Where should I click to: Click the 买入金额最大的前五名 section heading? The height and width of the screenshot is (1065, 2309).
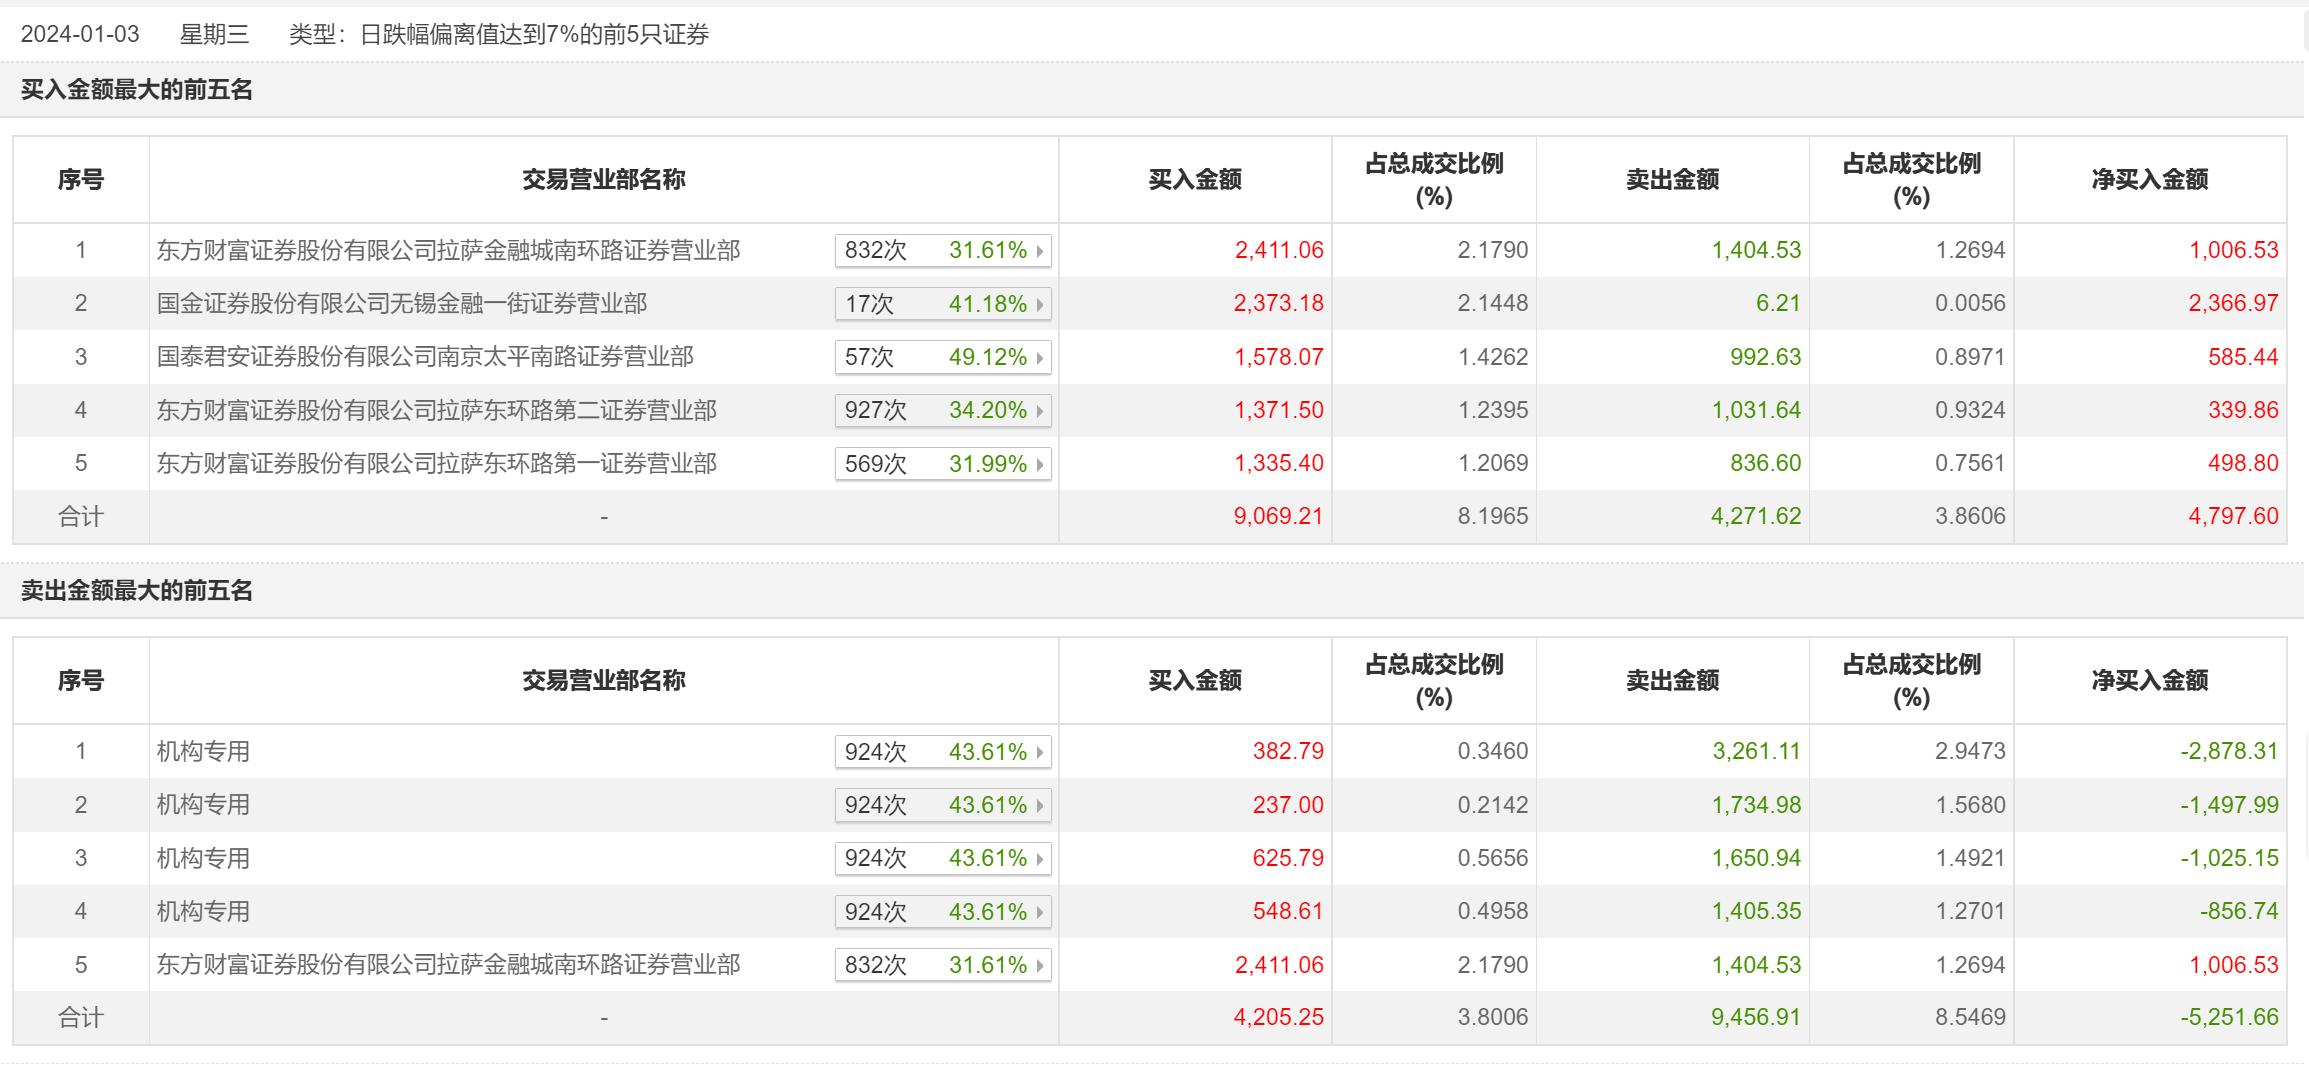click(x=137, y=90)
